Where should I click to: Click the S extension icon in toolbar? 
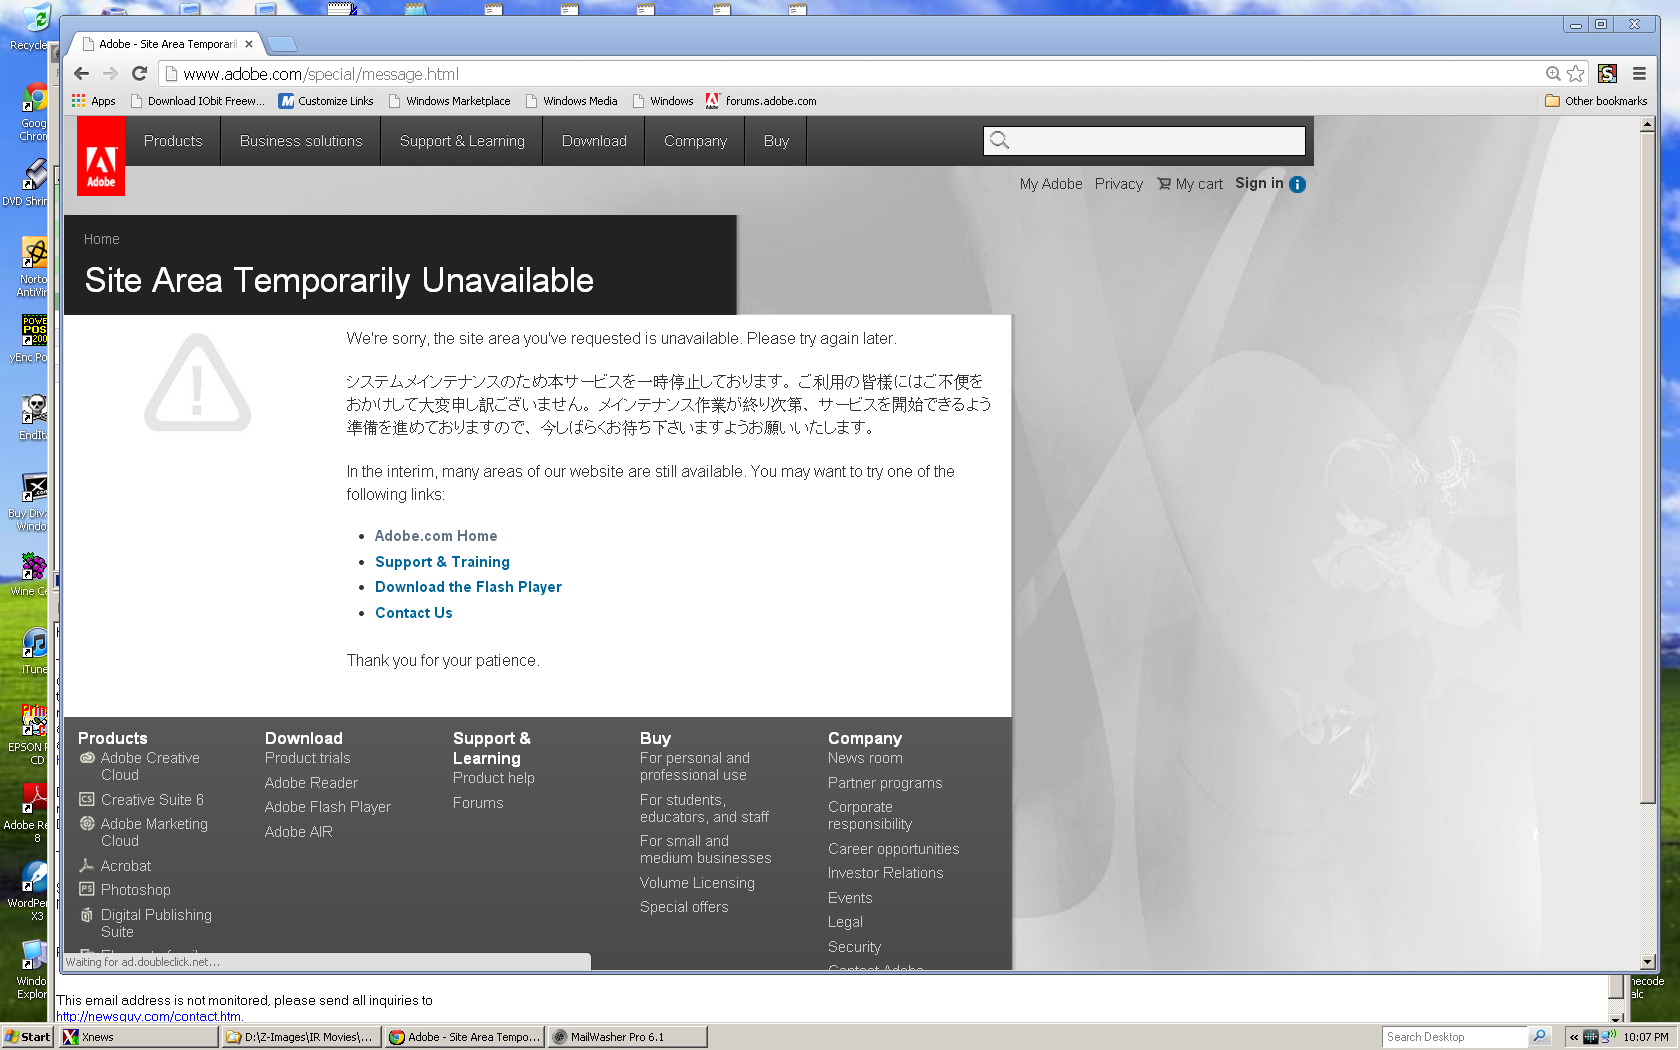[x=1607, y=73]
